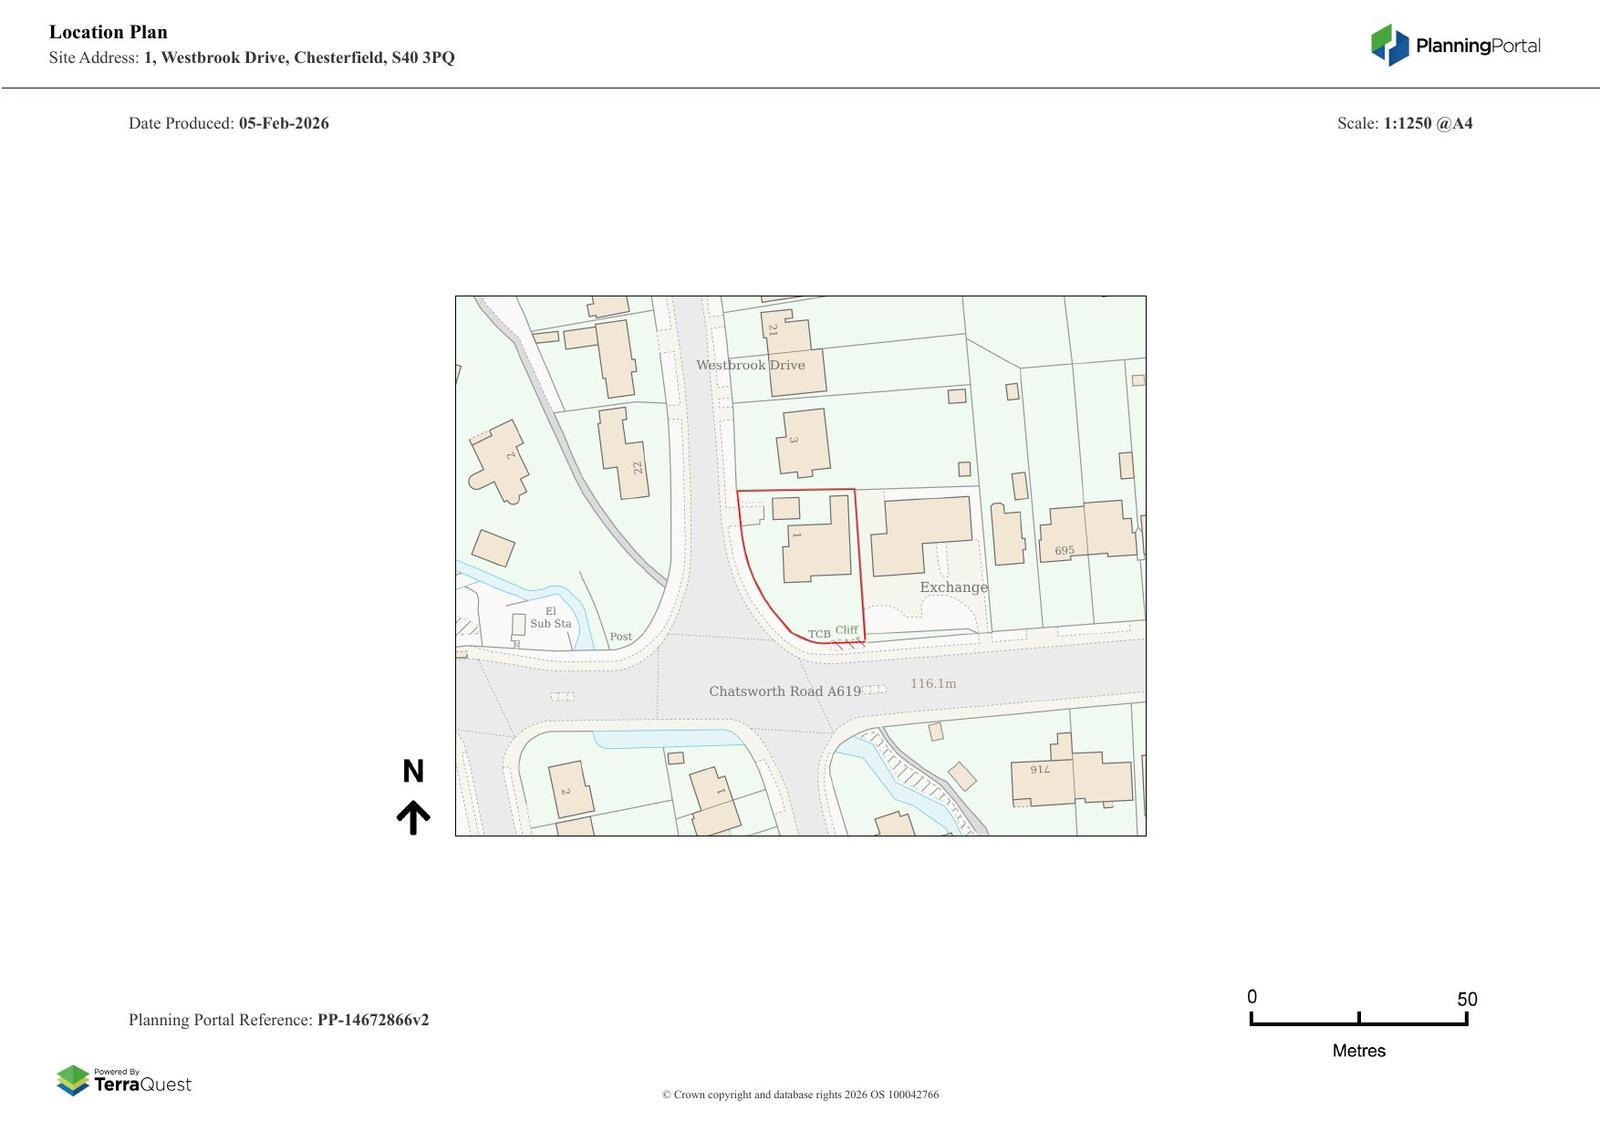Click the Exchange building on the map
This screenshot has width=1600, height=1132.
918,533
